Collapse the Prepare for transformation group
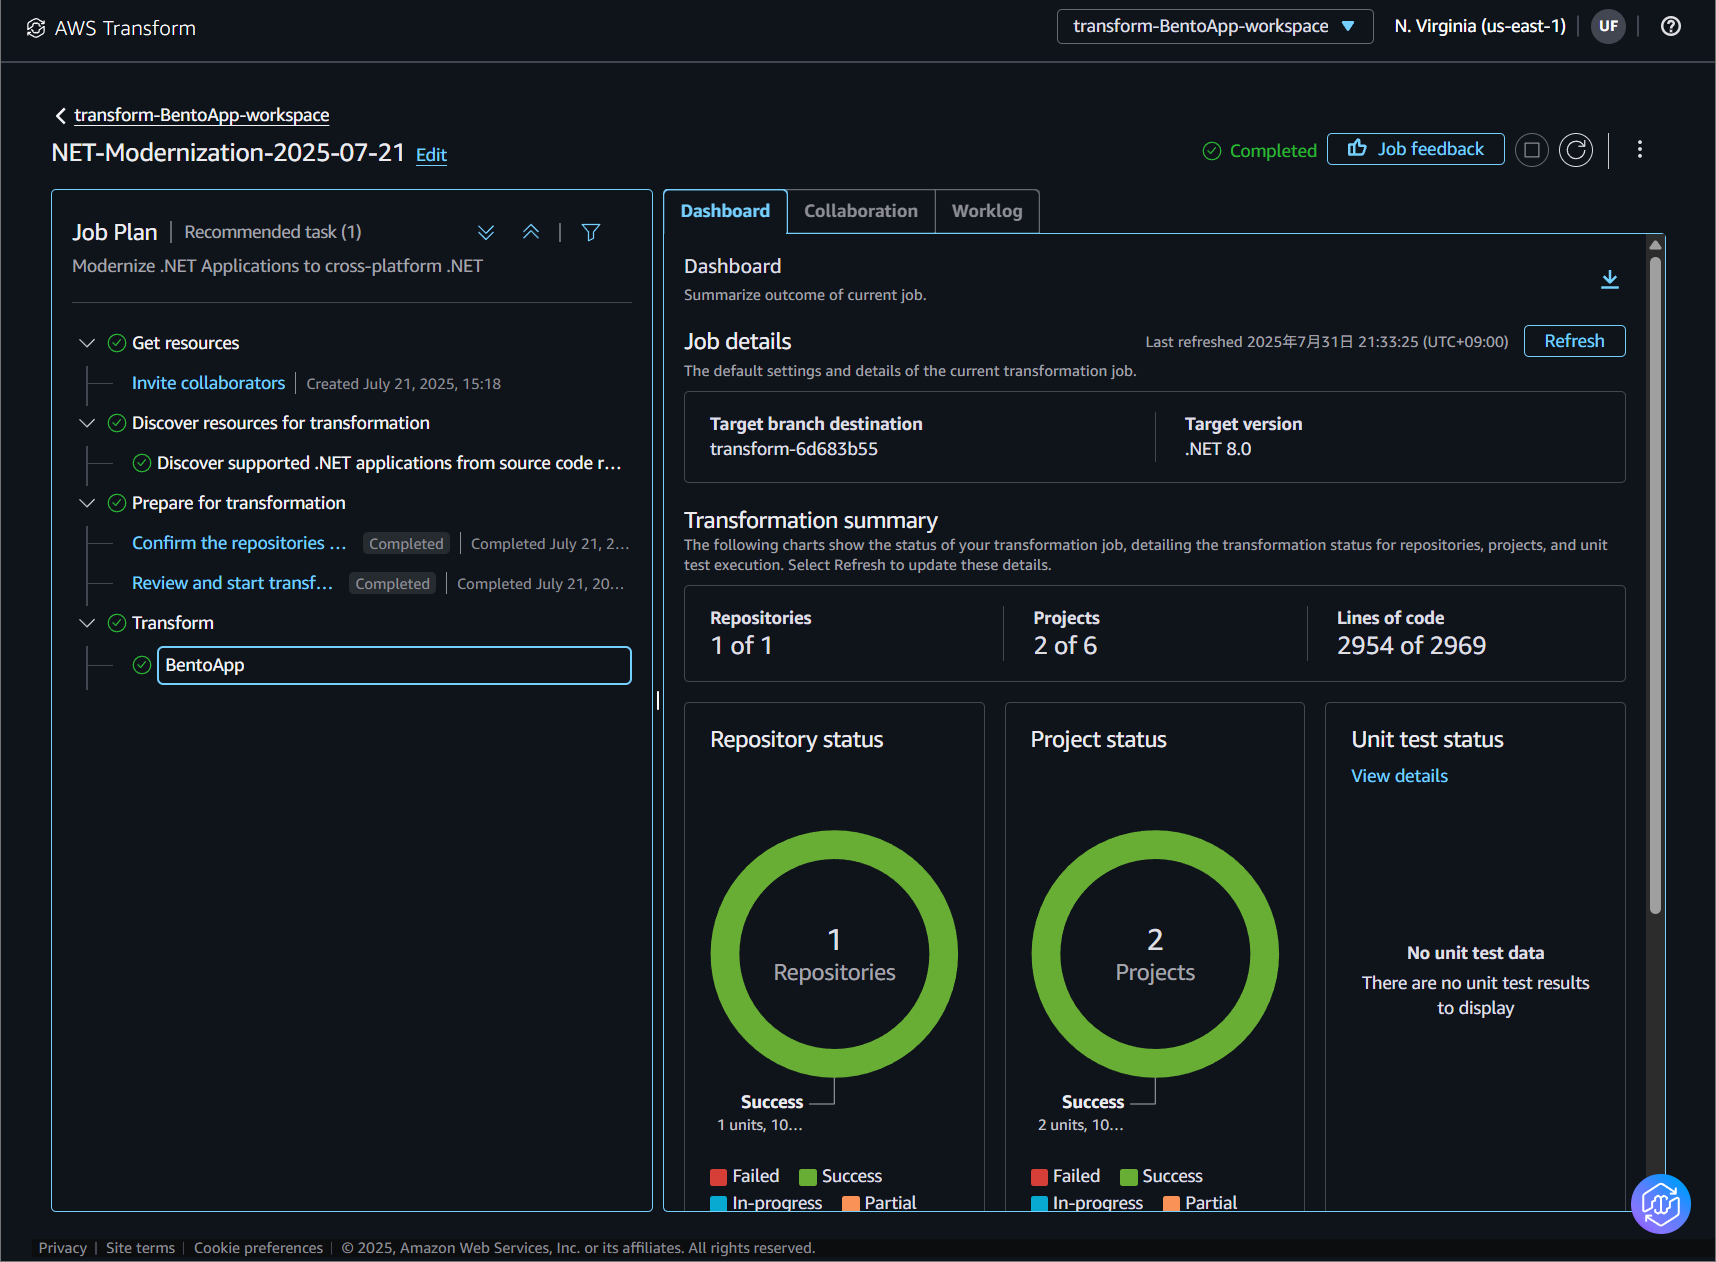This screenshot has height=1262, width=1716. click(87, 503)
